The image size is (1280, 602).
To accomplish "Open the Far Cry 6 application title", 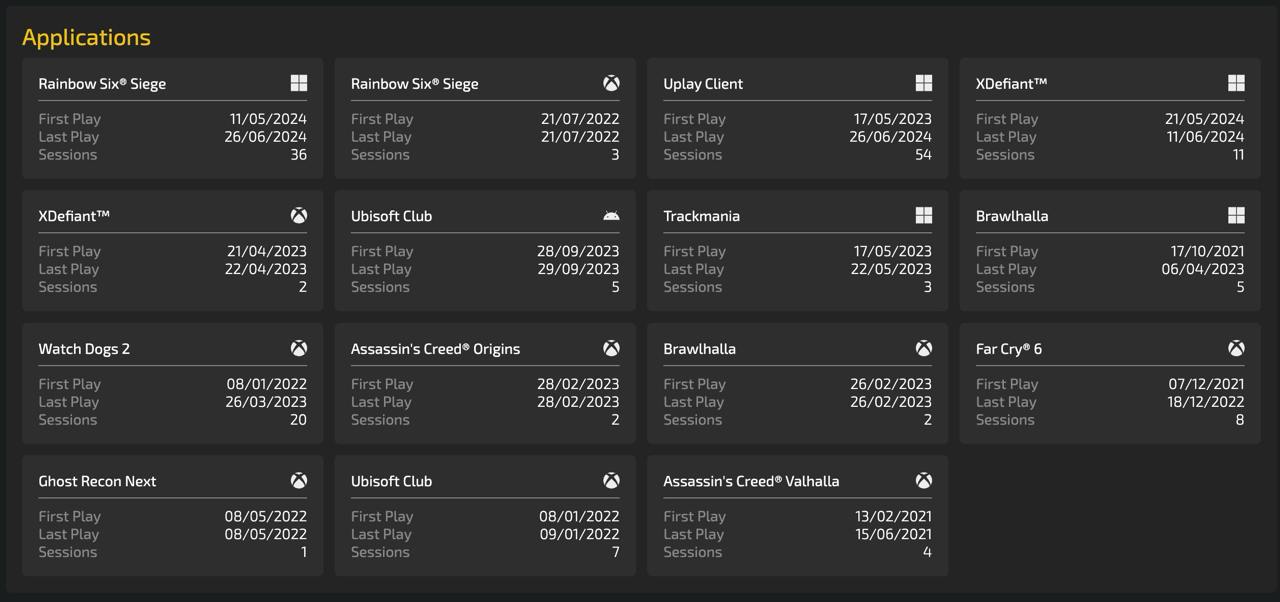I will point(1008,349).
